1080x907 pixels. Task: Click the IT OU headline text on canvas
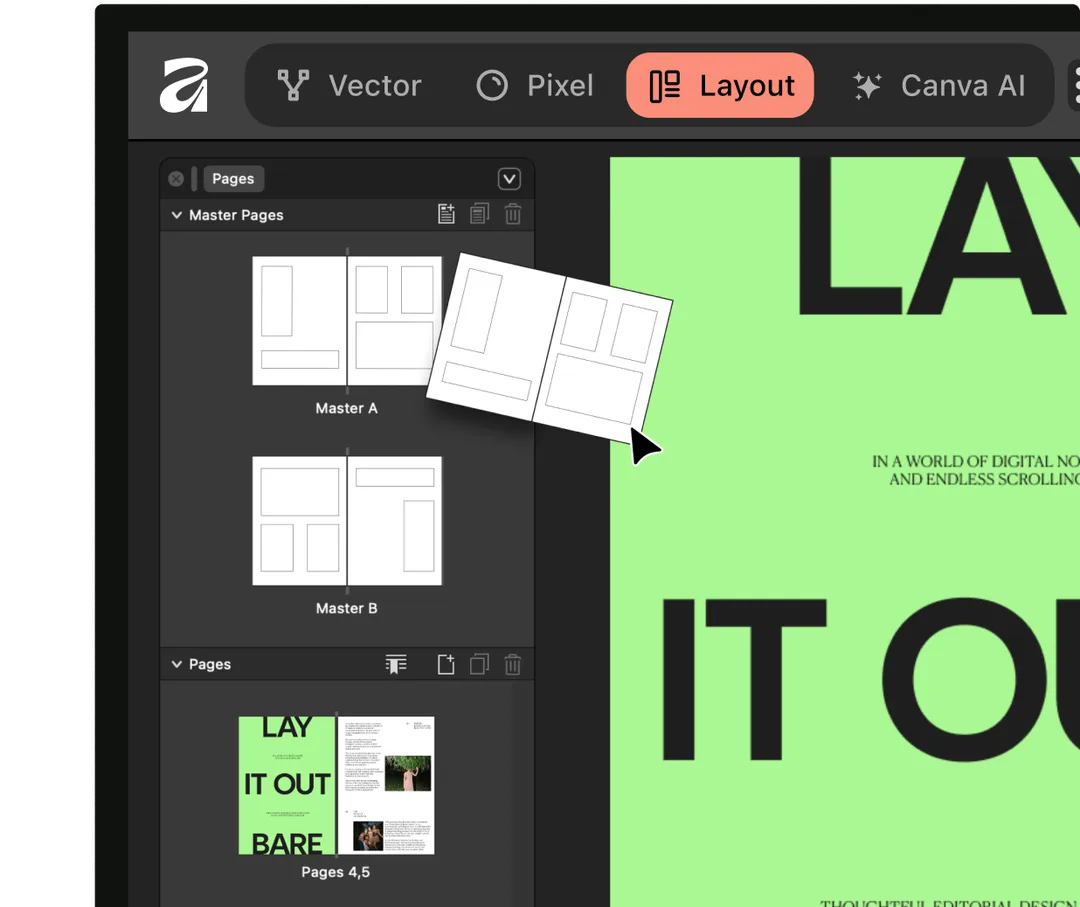coord(870,680)
